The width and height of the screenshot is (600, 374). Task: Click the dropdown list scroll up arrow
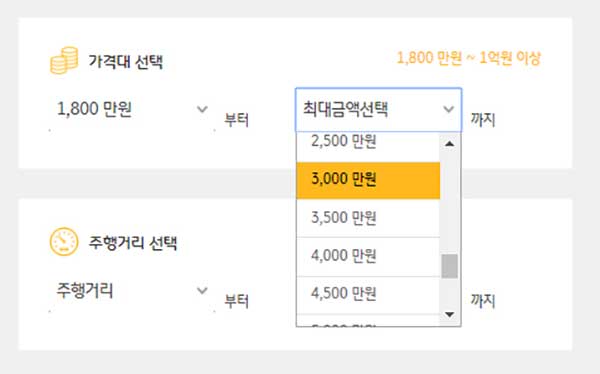point(450,144)
